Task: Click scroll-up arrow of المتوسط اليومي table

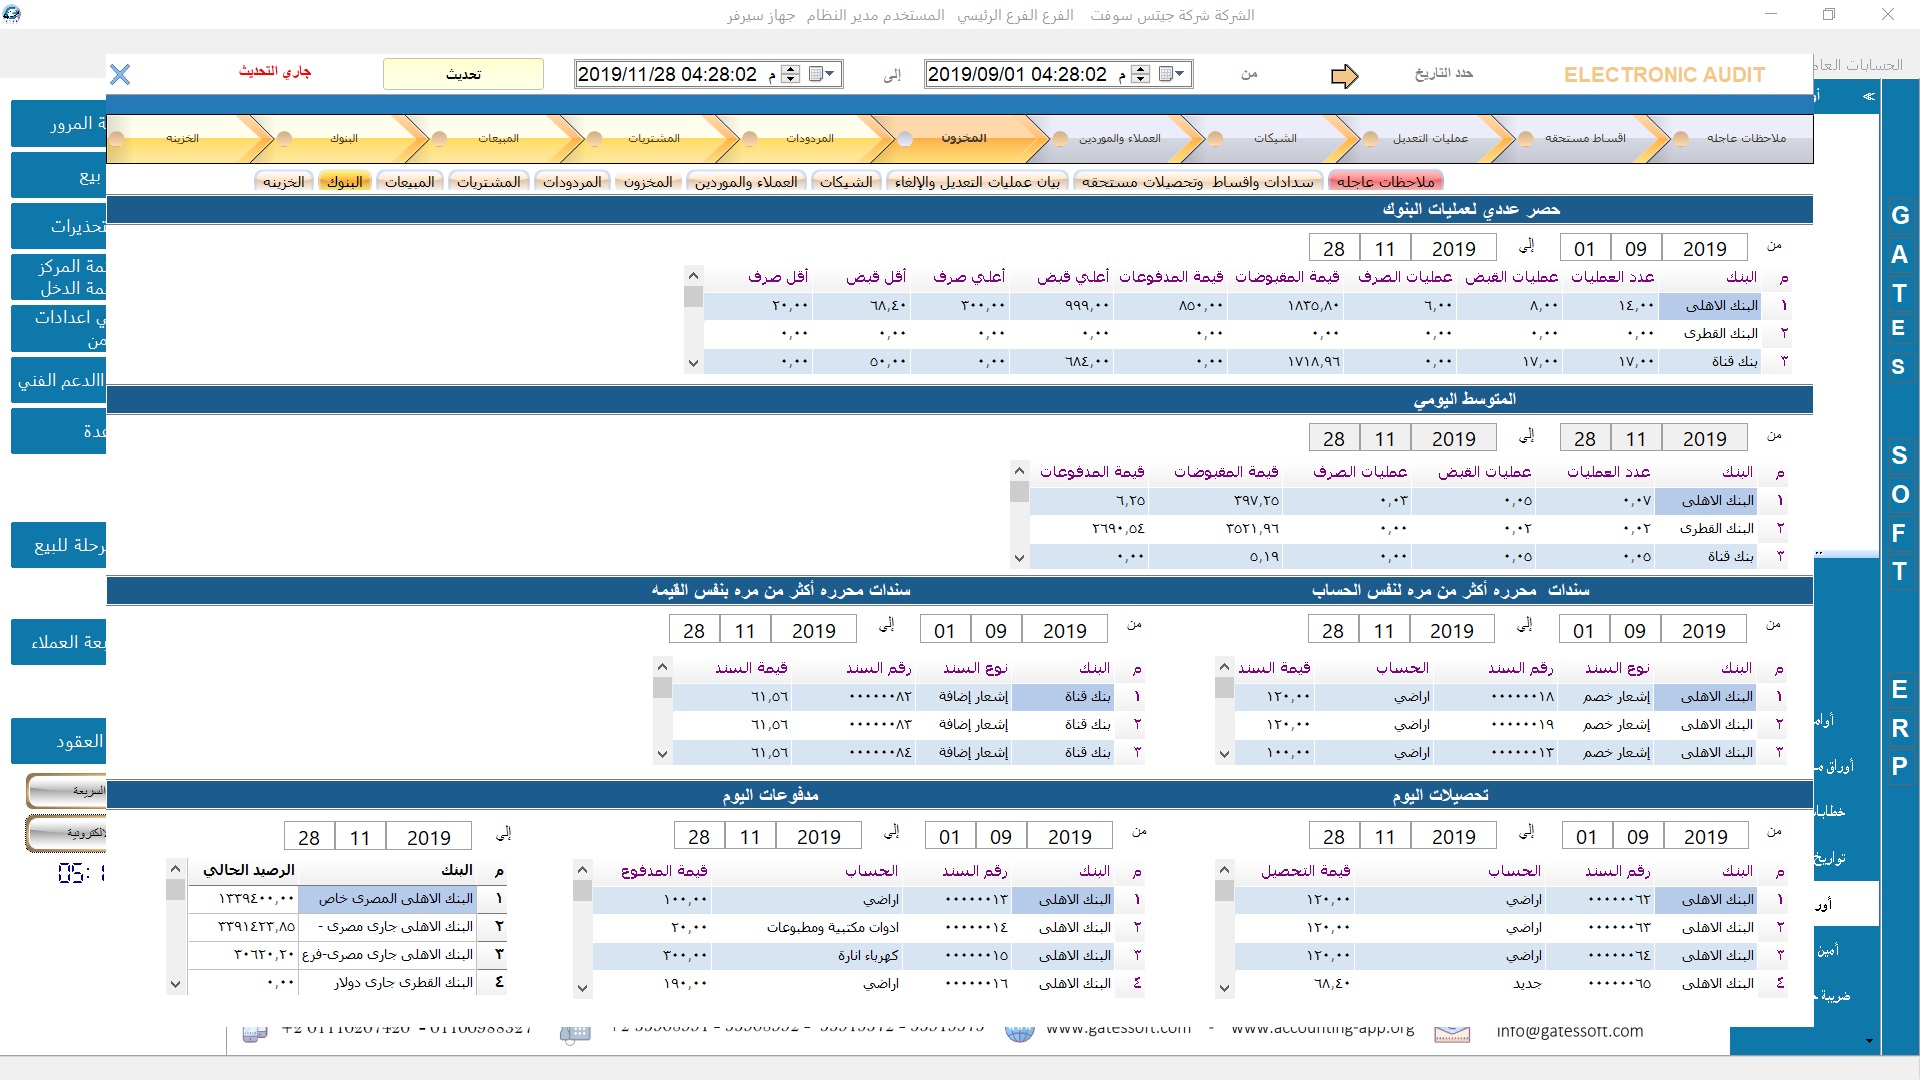Action: tap(1019, 471)
